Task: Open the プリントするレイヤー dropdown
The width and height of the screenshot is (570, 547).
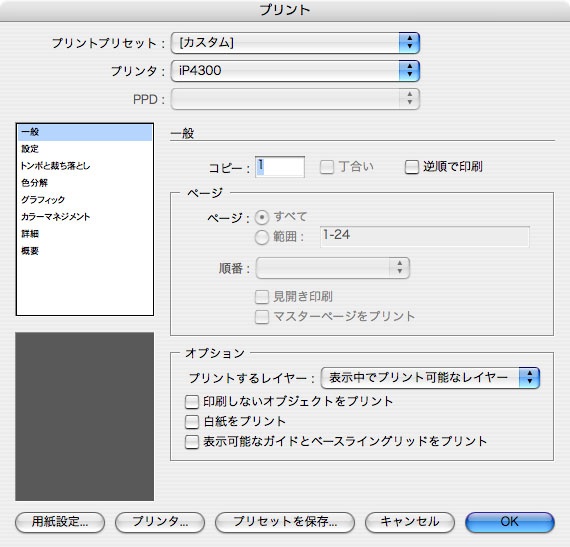Action: point(430,378)
